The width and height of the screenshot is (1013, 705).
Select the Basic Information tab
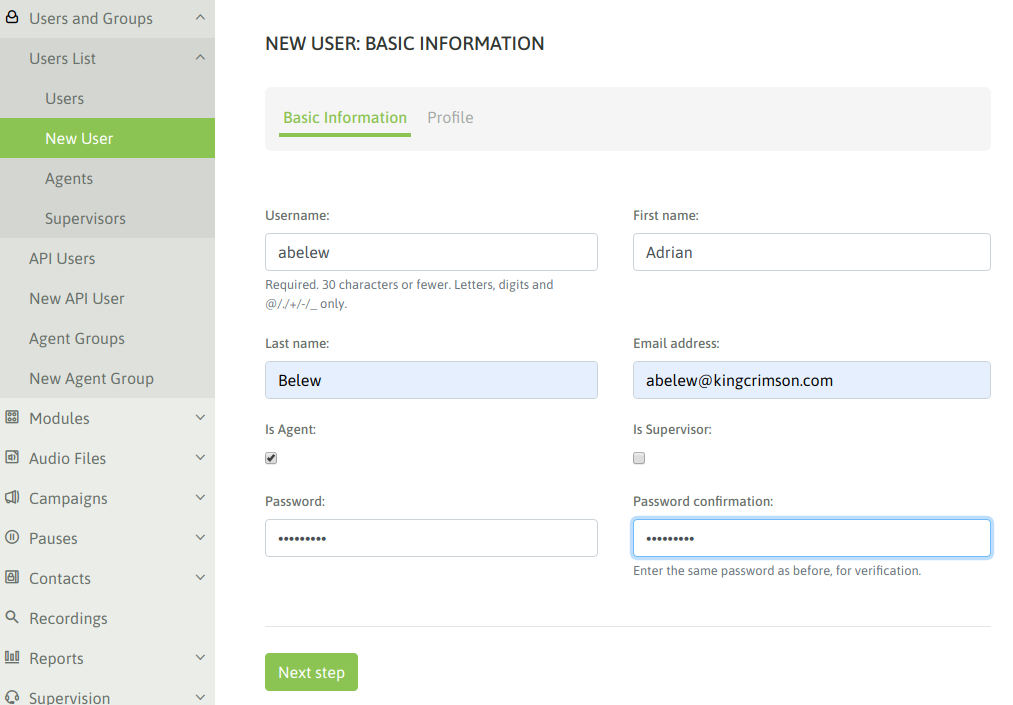click(x=345, y=118)
